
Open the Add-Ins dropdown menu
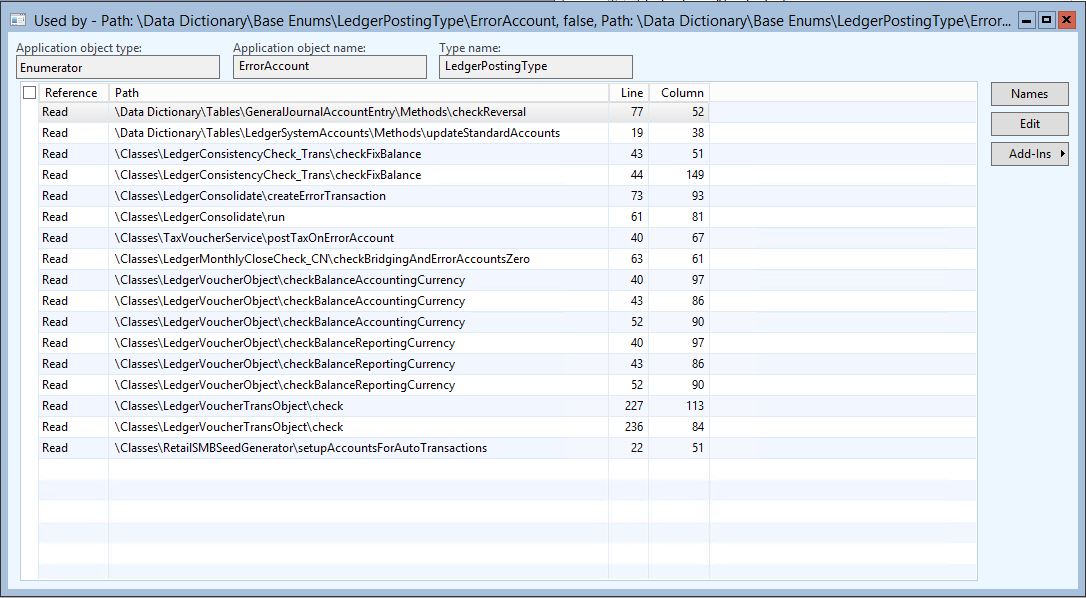1030,154
